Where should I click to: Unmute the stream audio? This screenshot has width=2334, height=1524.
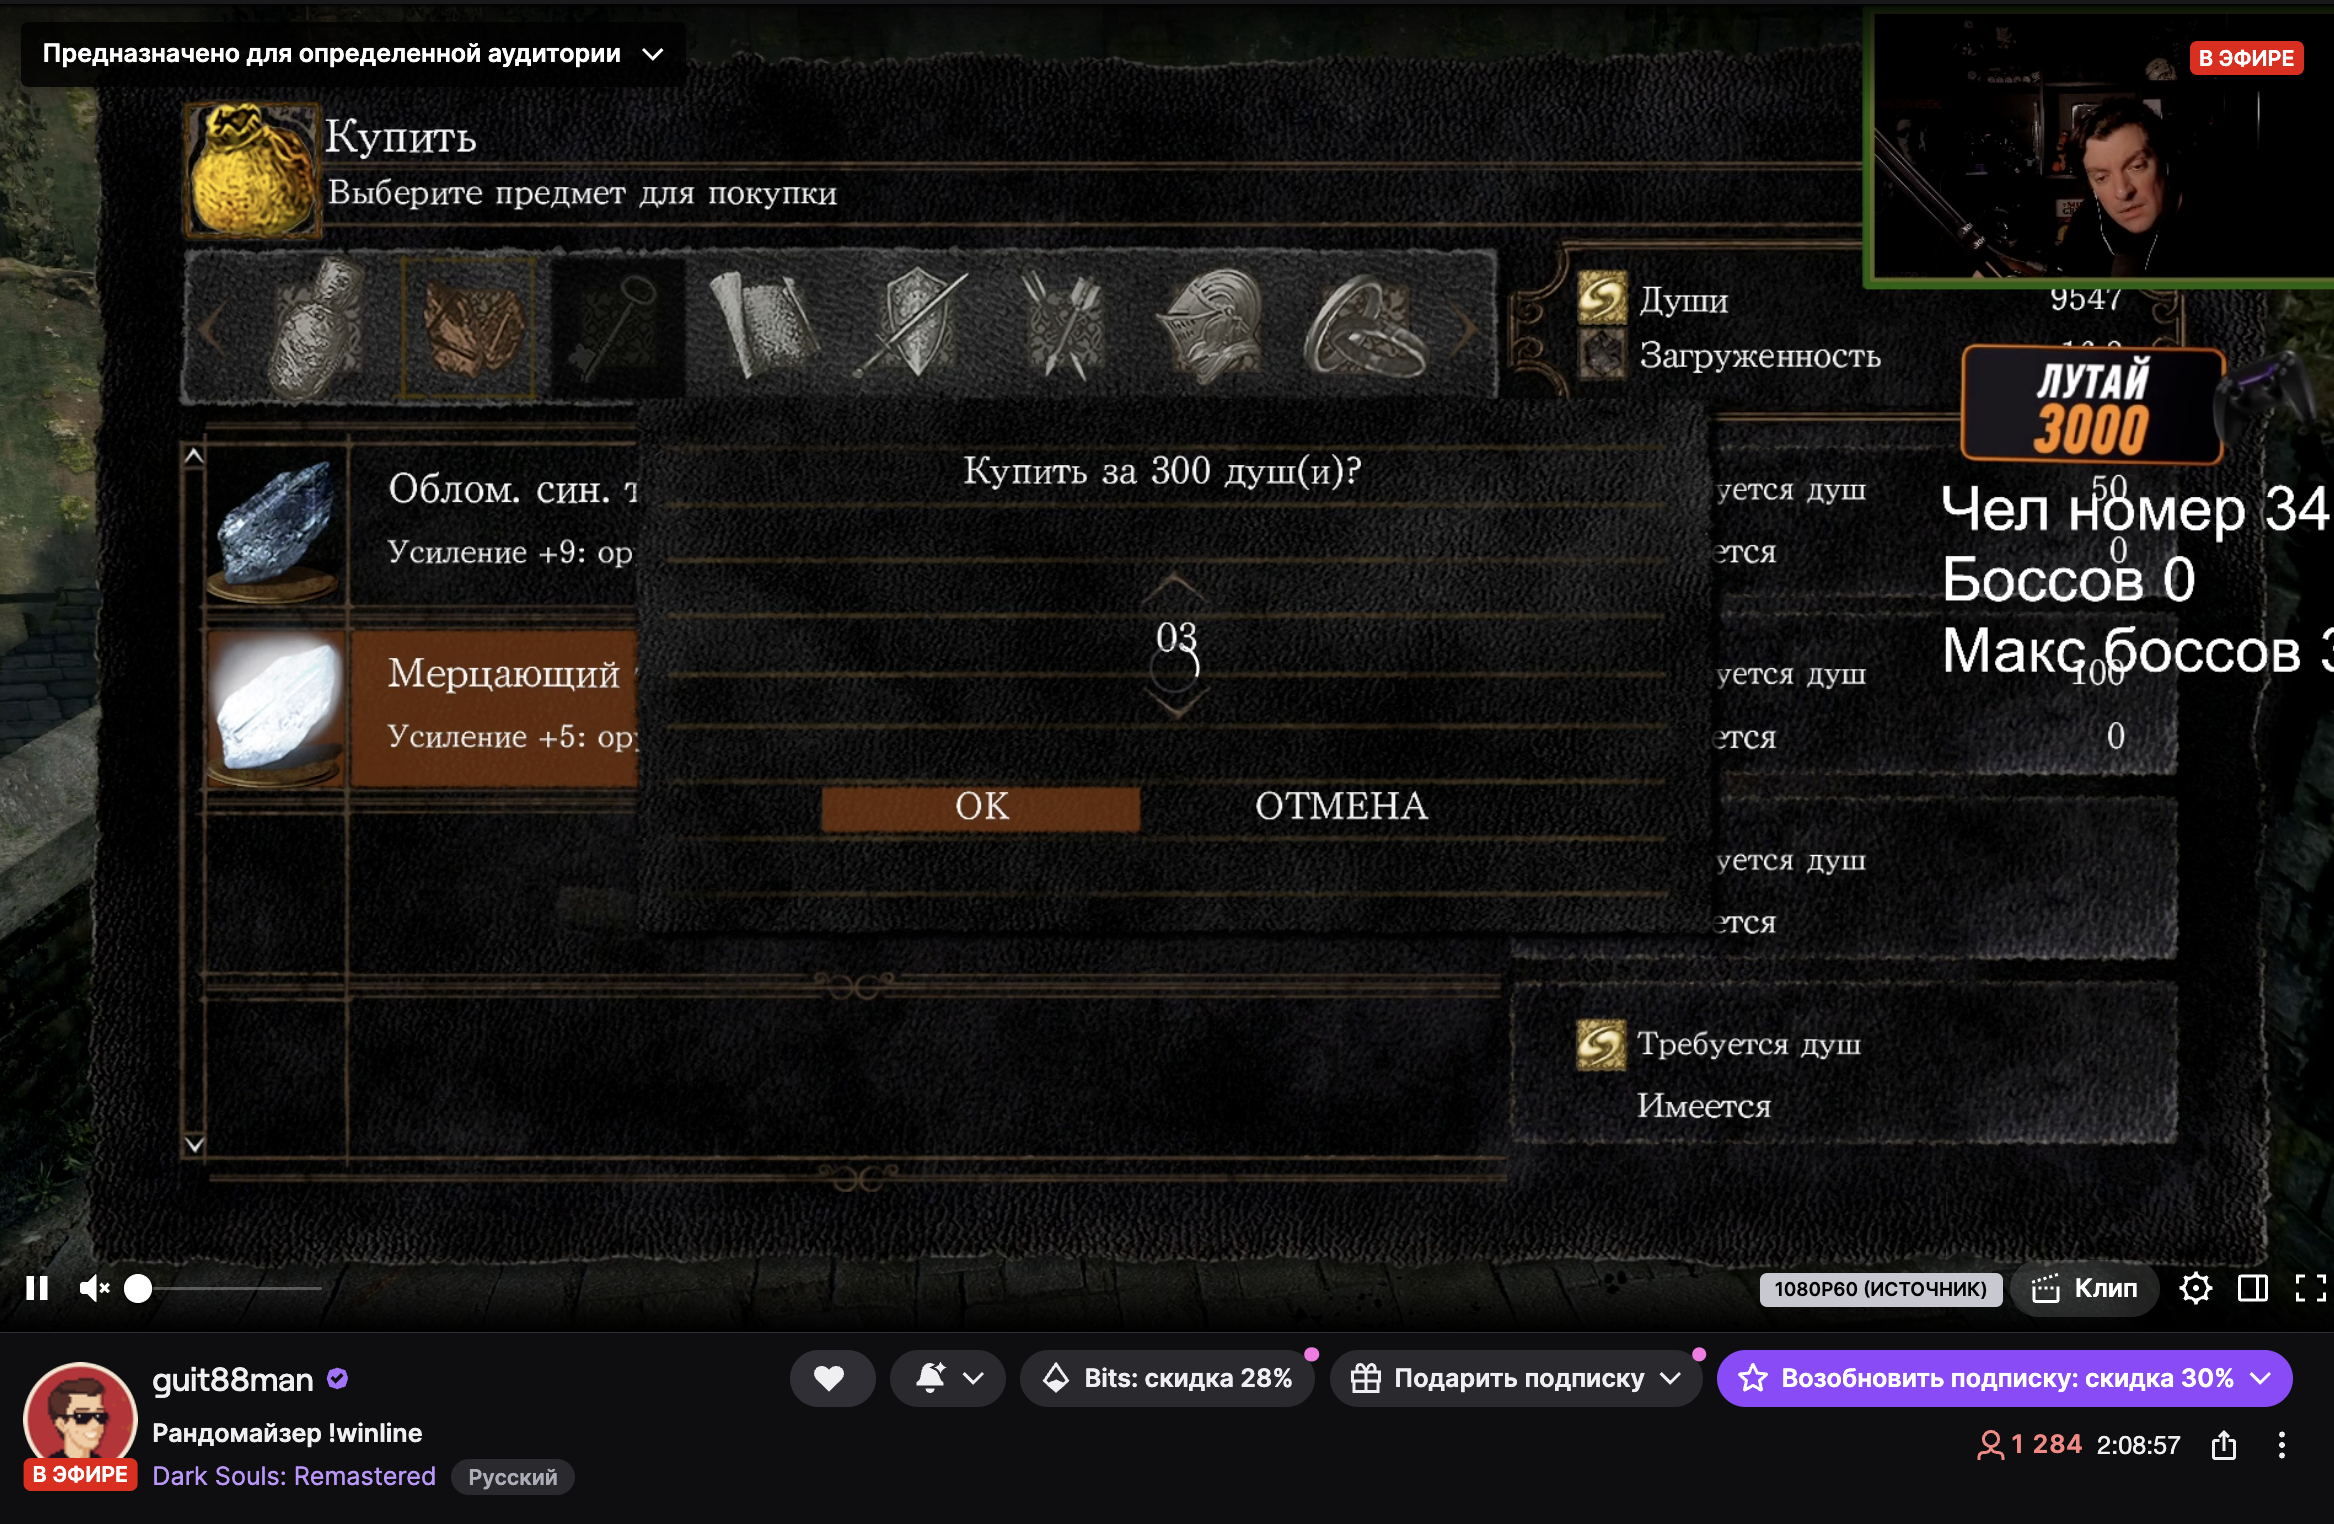coord(94,1288)
